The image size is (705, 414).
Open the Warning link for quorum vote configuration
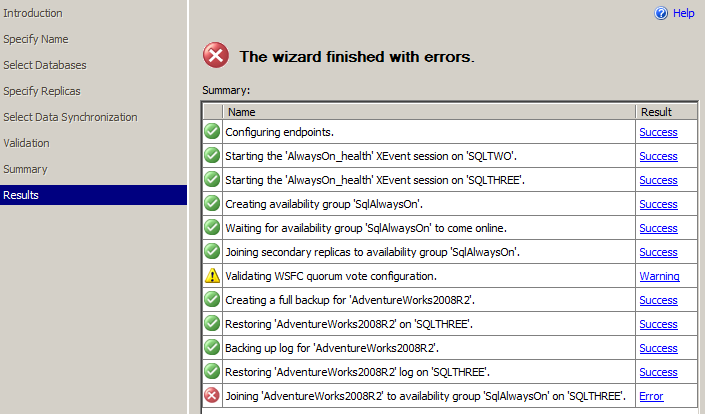(x=659, y=276)
